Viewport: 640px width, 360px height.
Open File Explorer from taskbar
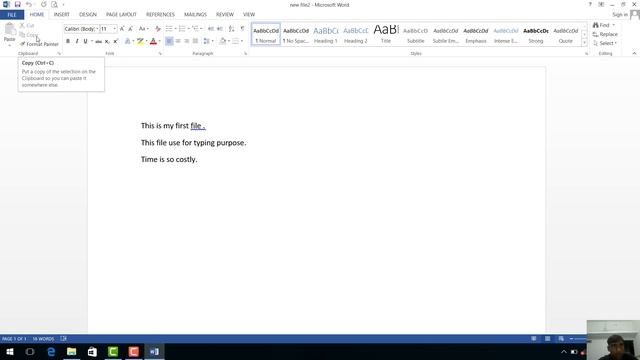pyautogui.click(x=71, y=352)
